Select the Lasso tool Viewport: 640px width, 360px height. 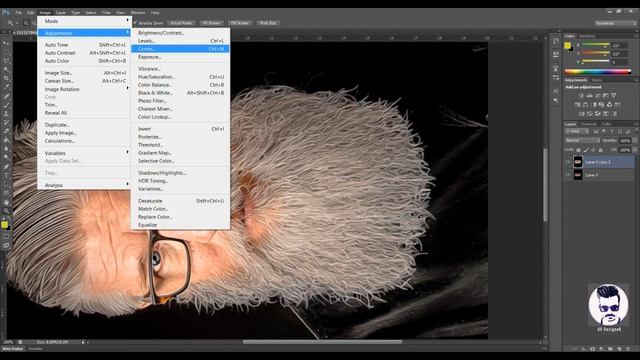(x=7, y=60)
